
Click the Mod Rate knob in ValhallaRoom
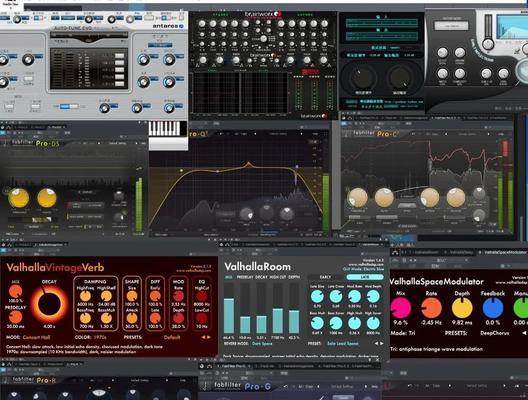click(354, 296)
